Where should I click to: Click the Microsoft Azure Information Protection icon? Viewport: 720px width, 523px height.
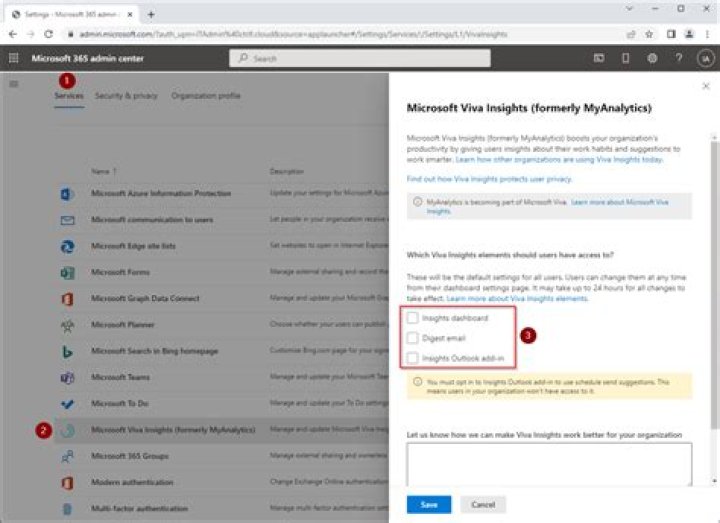pos(68,193)
